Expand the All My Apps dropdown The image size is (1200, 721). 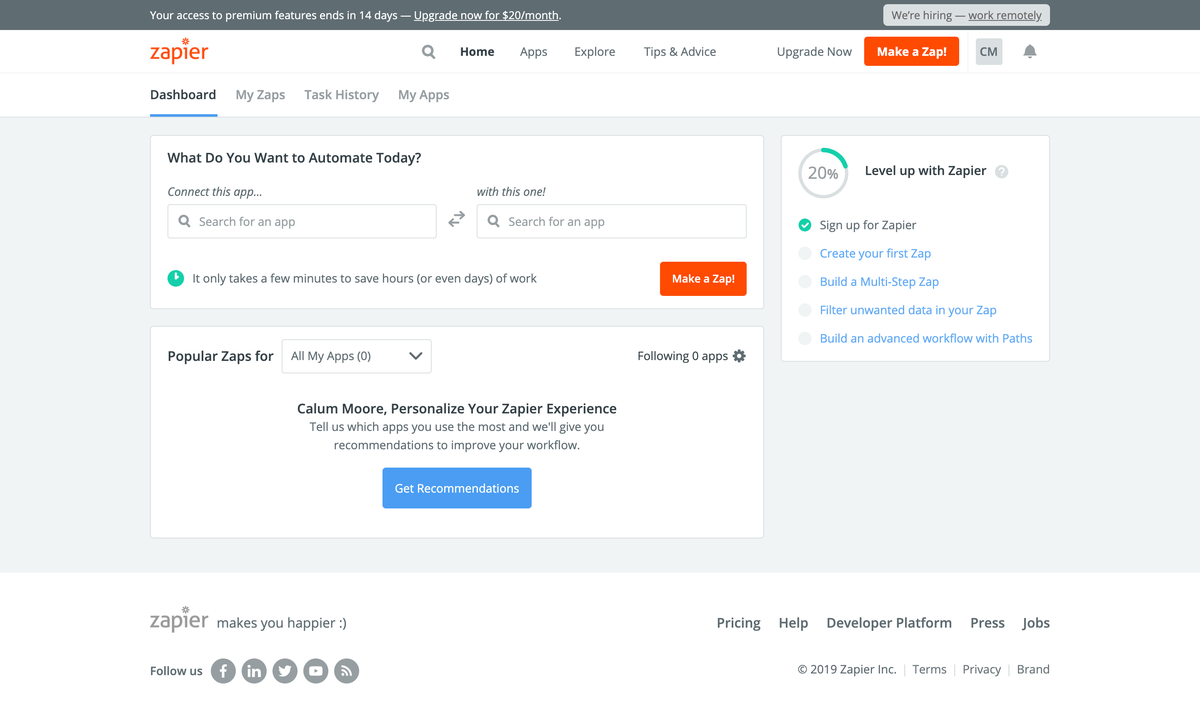[356, 356]
